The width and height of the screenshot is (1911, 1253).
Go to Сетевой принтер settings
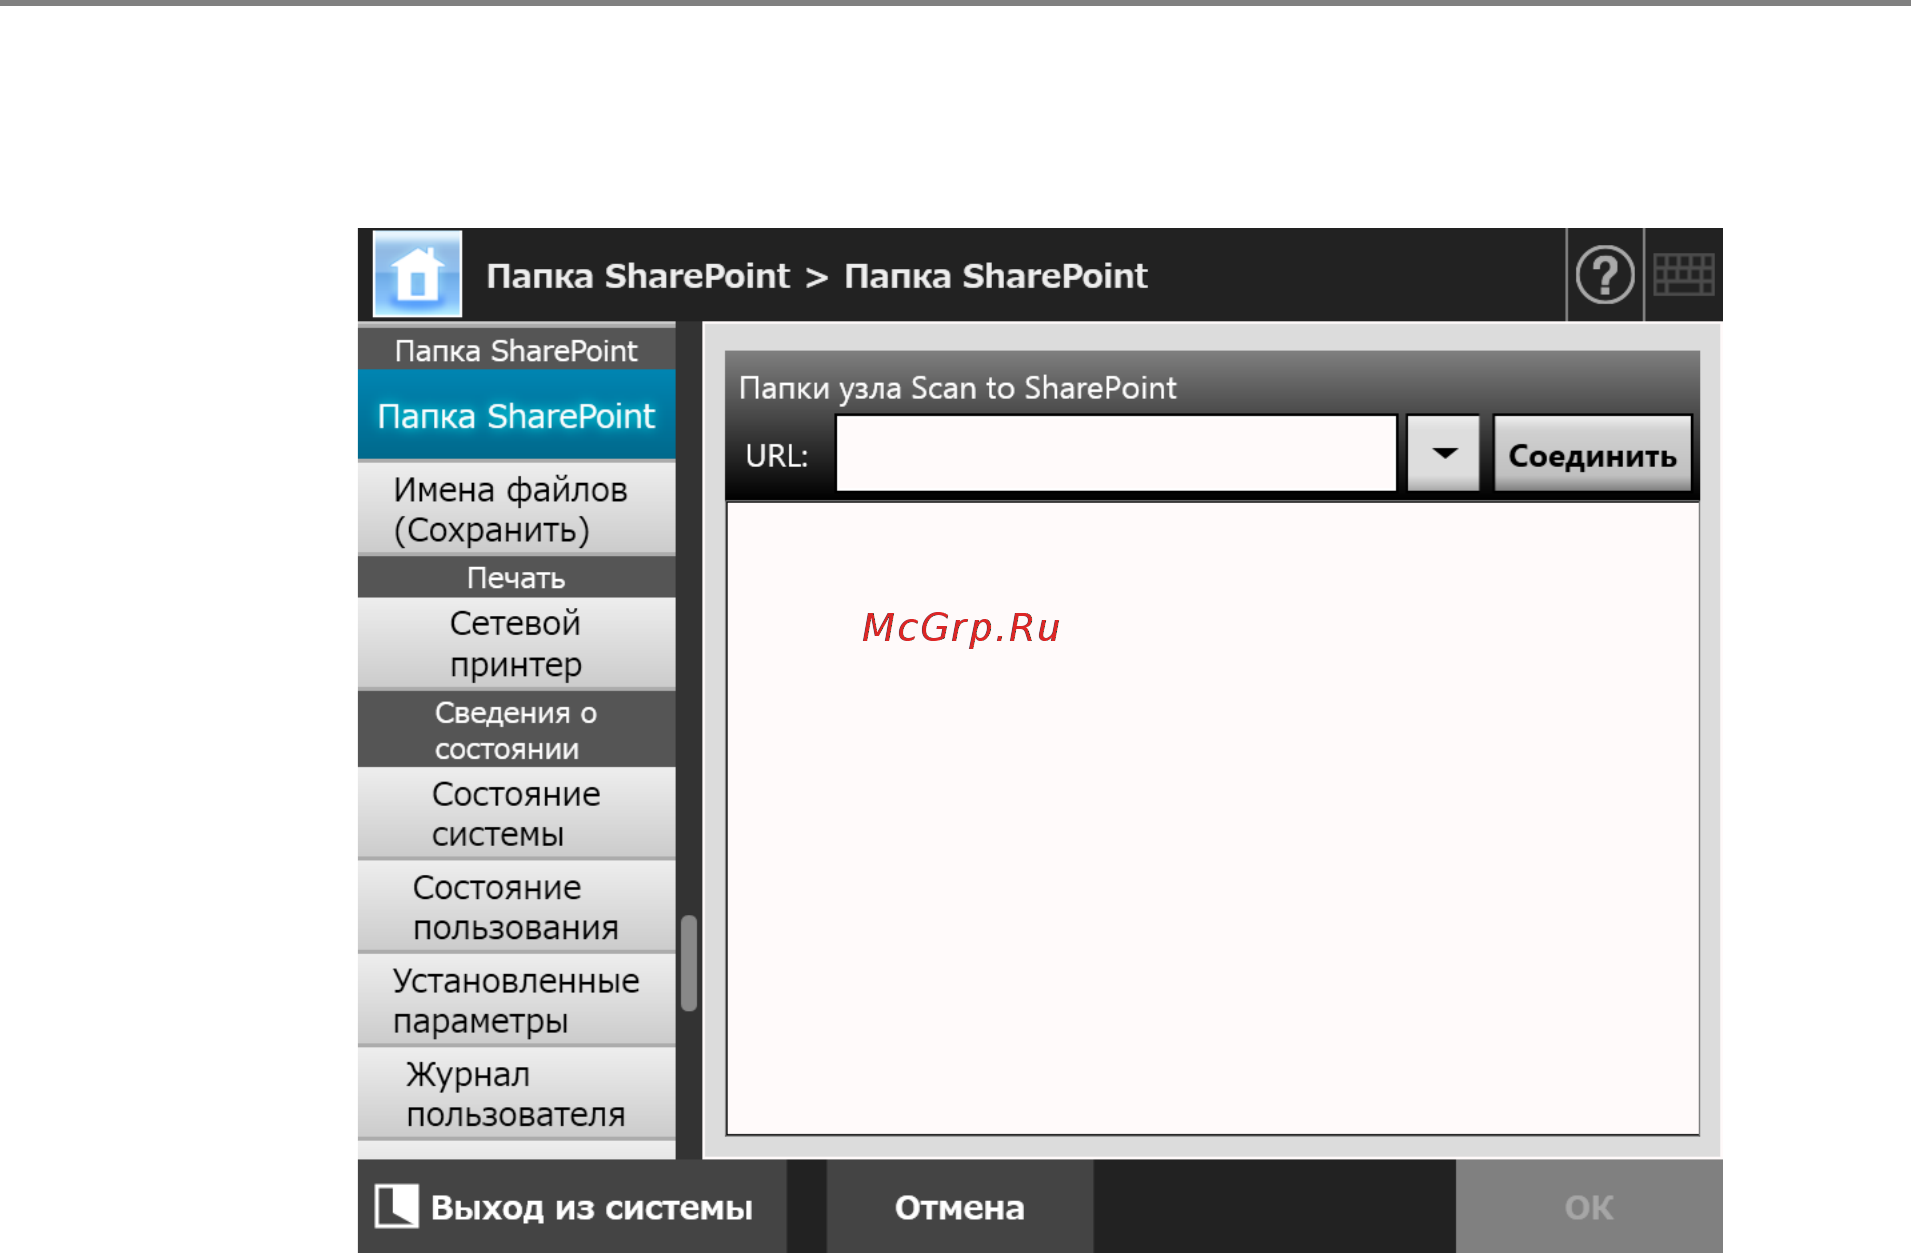click(516, 643)
